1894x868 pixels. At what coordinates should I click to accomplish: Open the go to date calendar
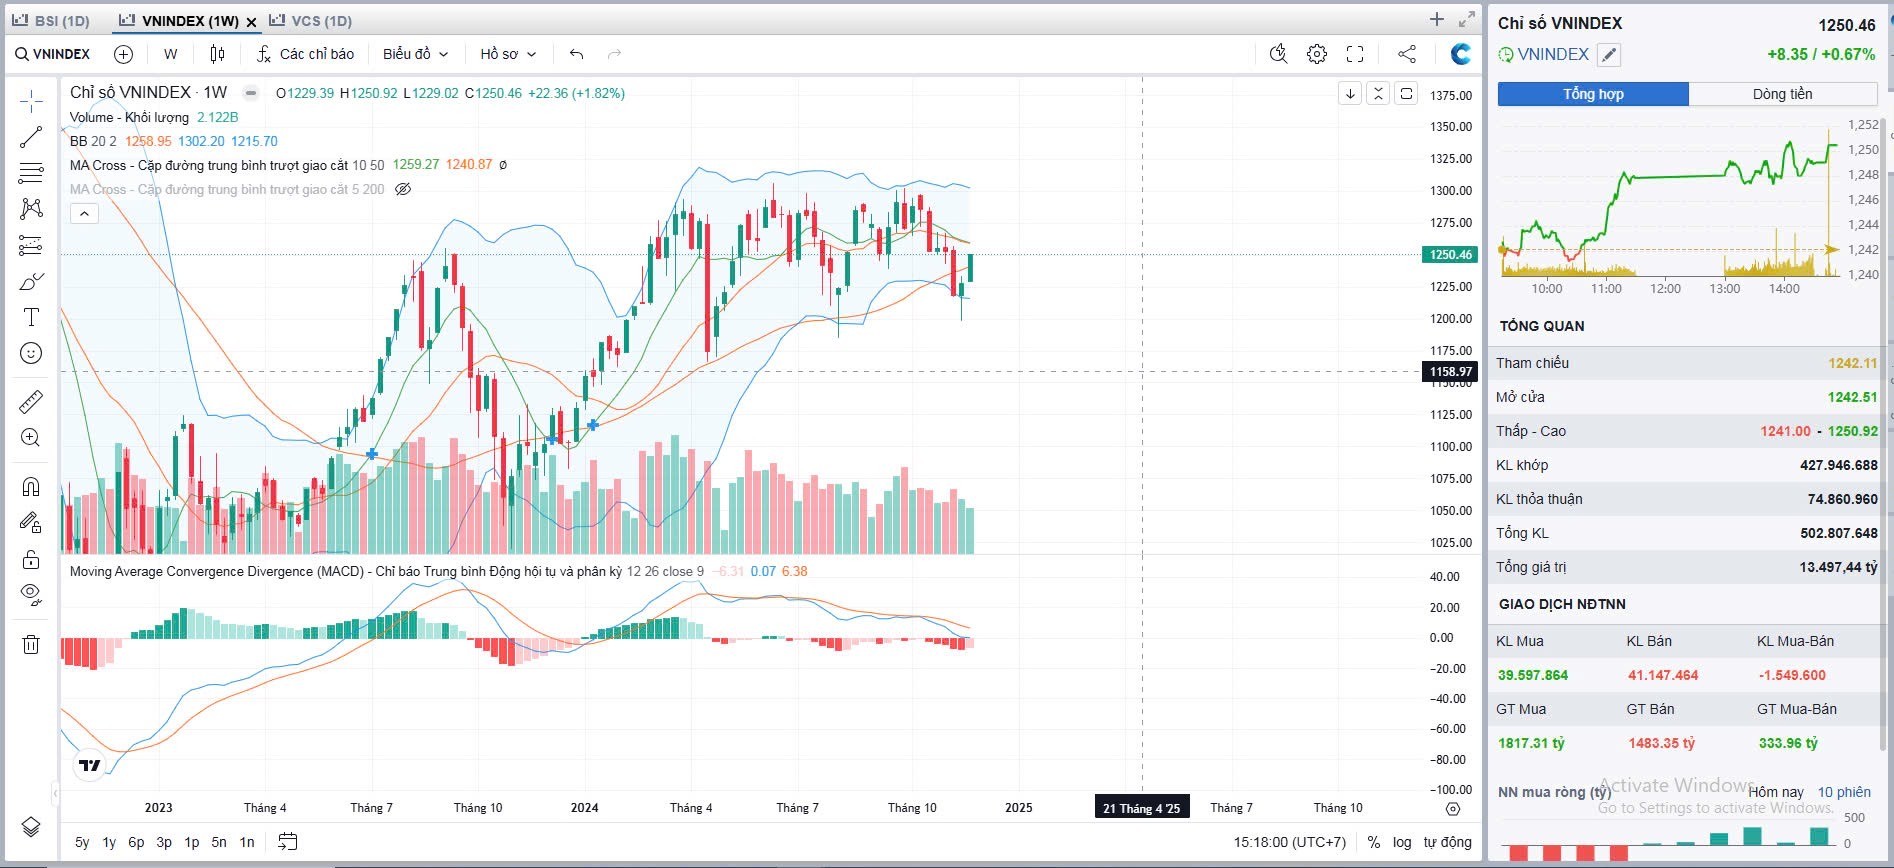[288, 842]
